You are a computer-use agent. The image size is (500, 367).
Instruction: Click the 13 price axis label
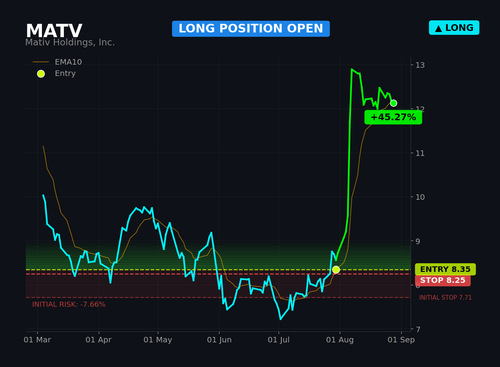[x=420, y=65]
